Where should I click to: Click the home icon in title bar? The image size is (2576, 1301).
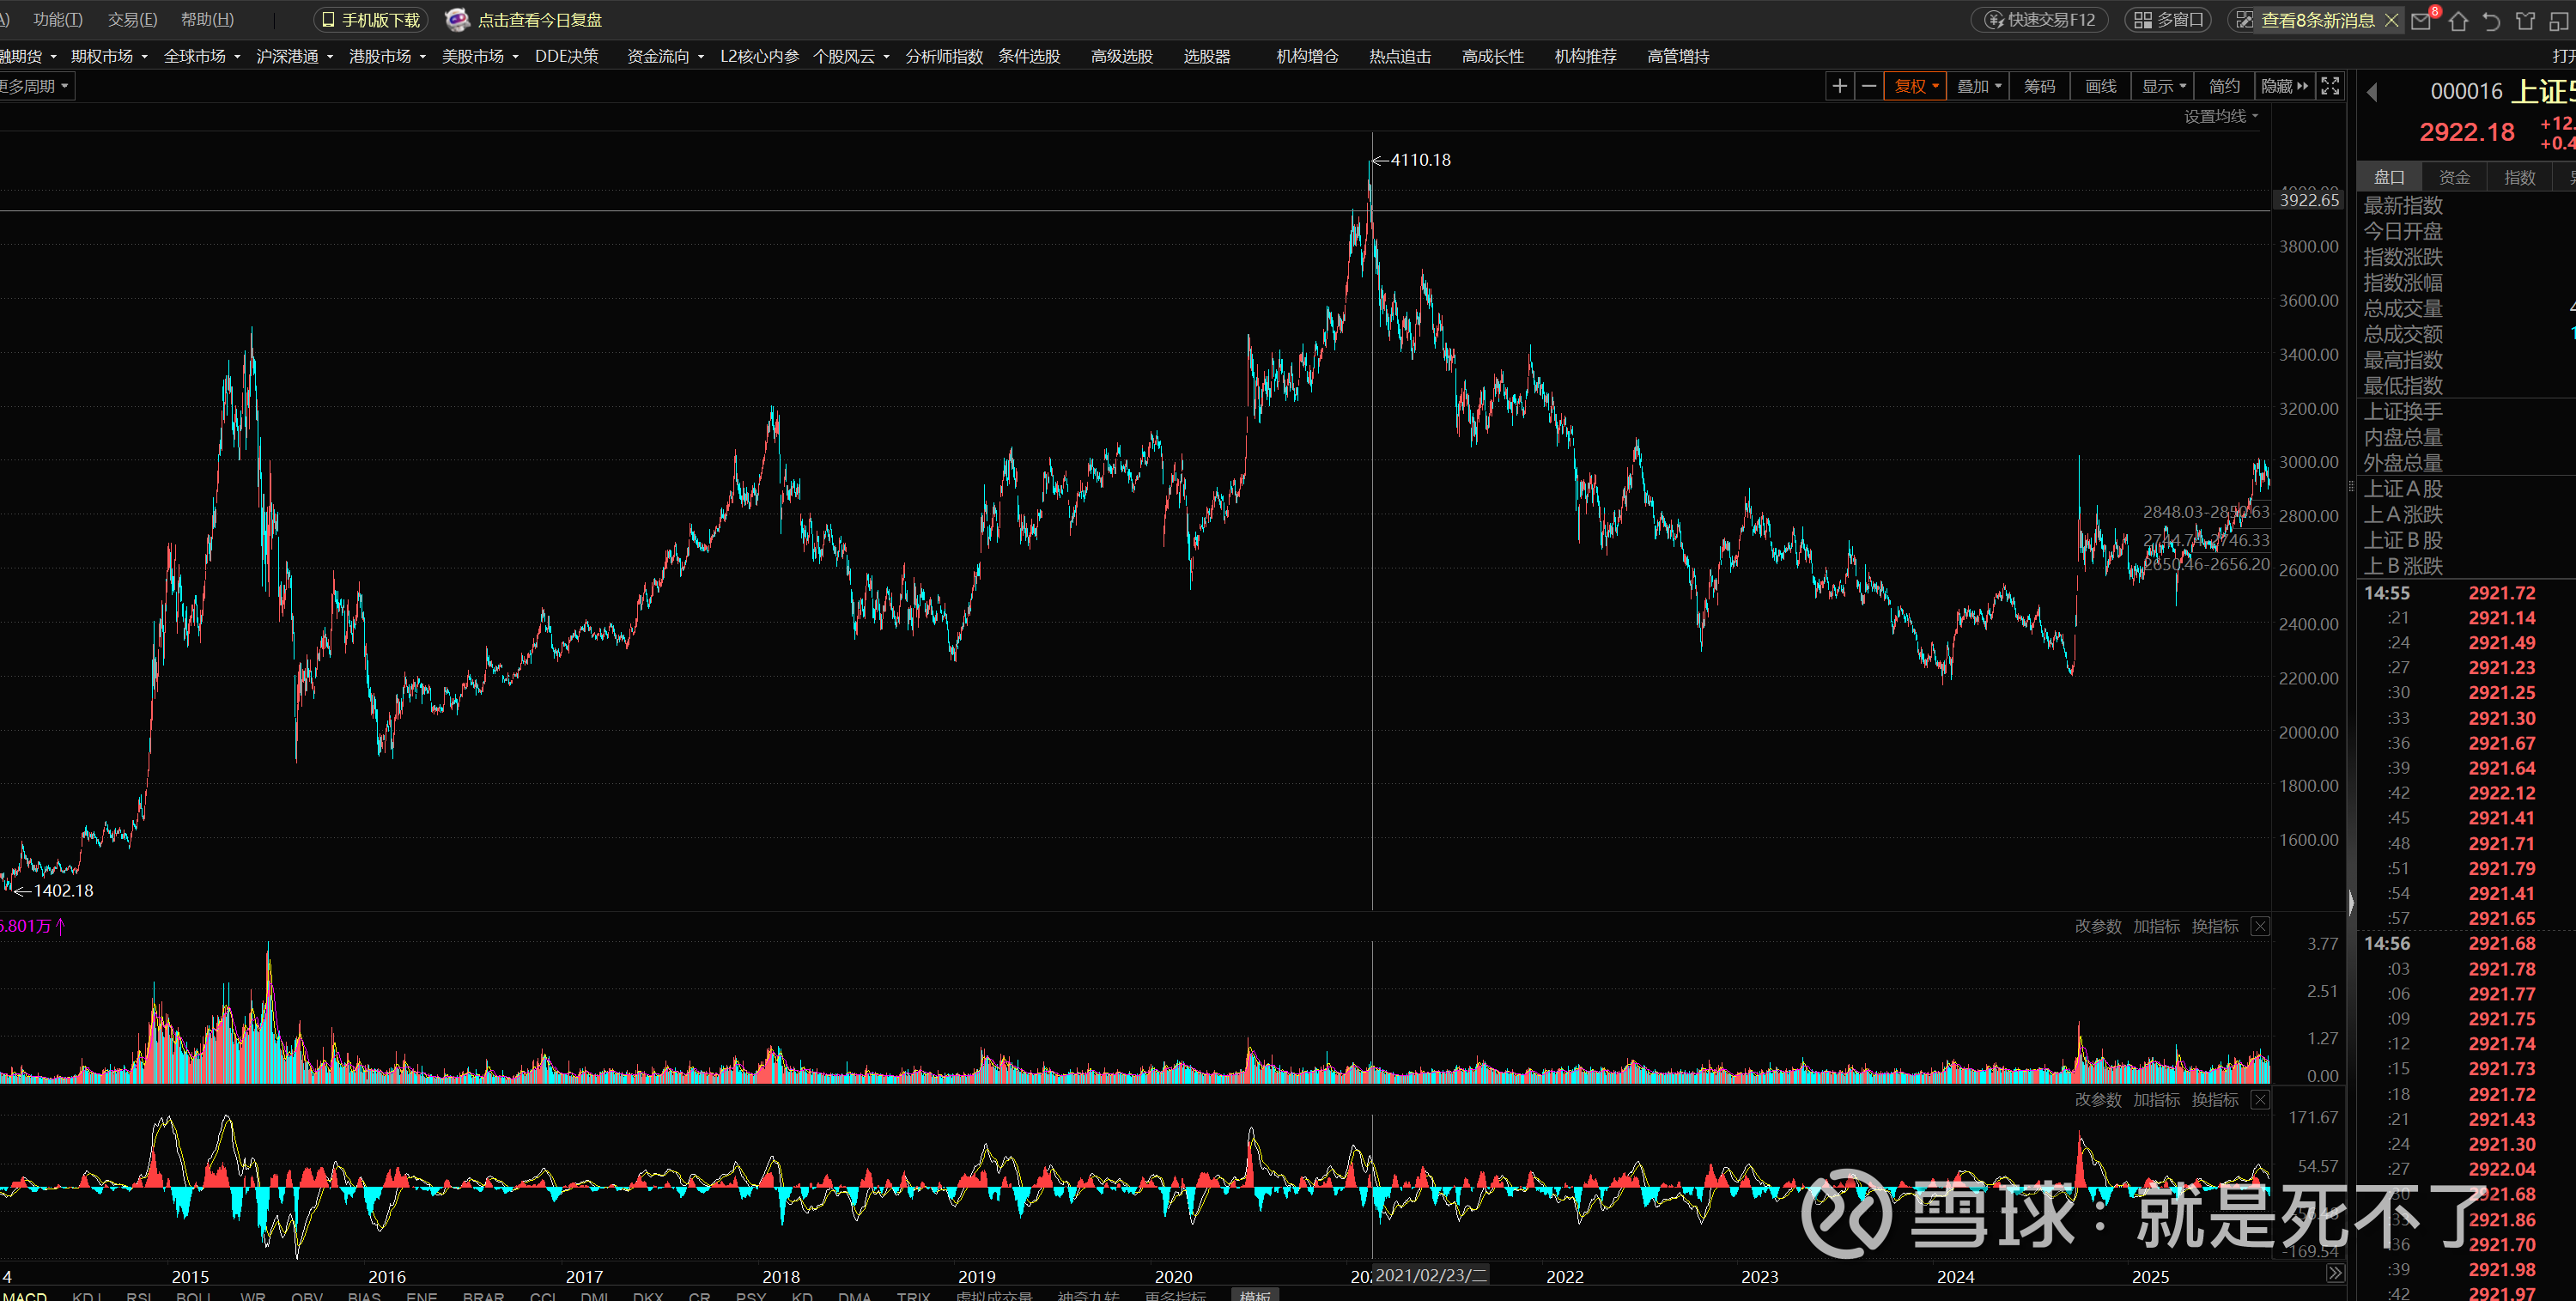2458,20
